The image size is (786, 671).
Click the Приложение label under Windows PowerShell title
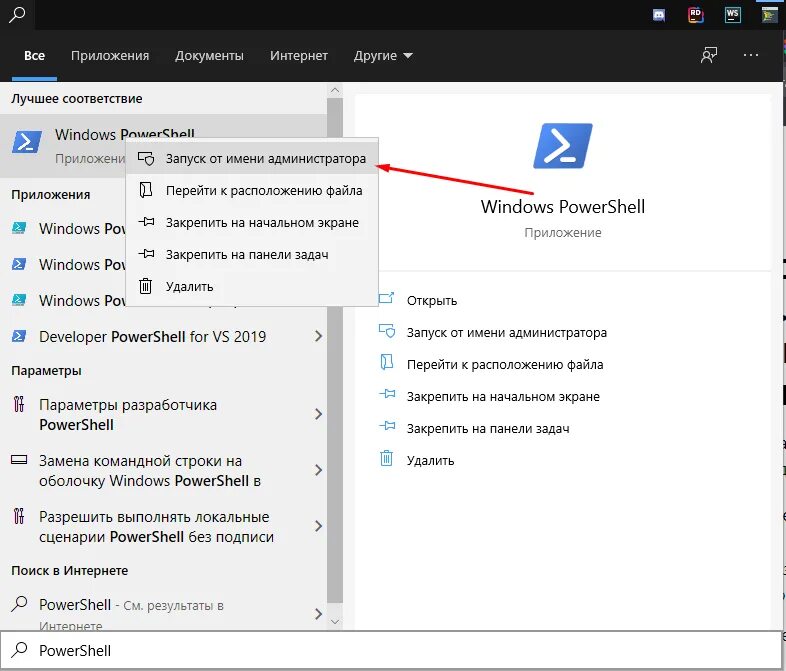click(x=562, y=233)
